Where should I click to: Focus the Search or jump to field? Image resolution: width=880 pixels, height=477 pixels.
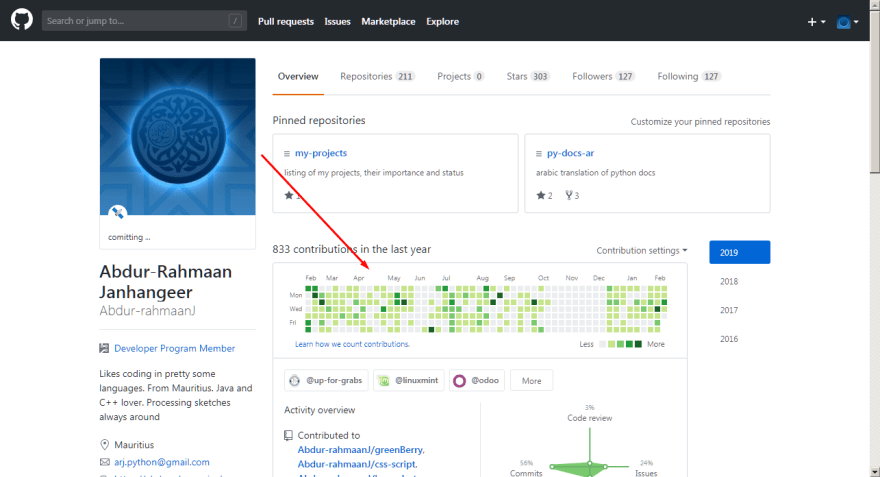[144, 21]
